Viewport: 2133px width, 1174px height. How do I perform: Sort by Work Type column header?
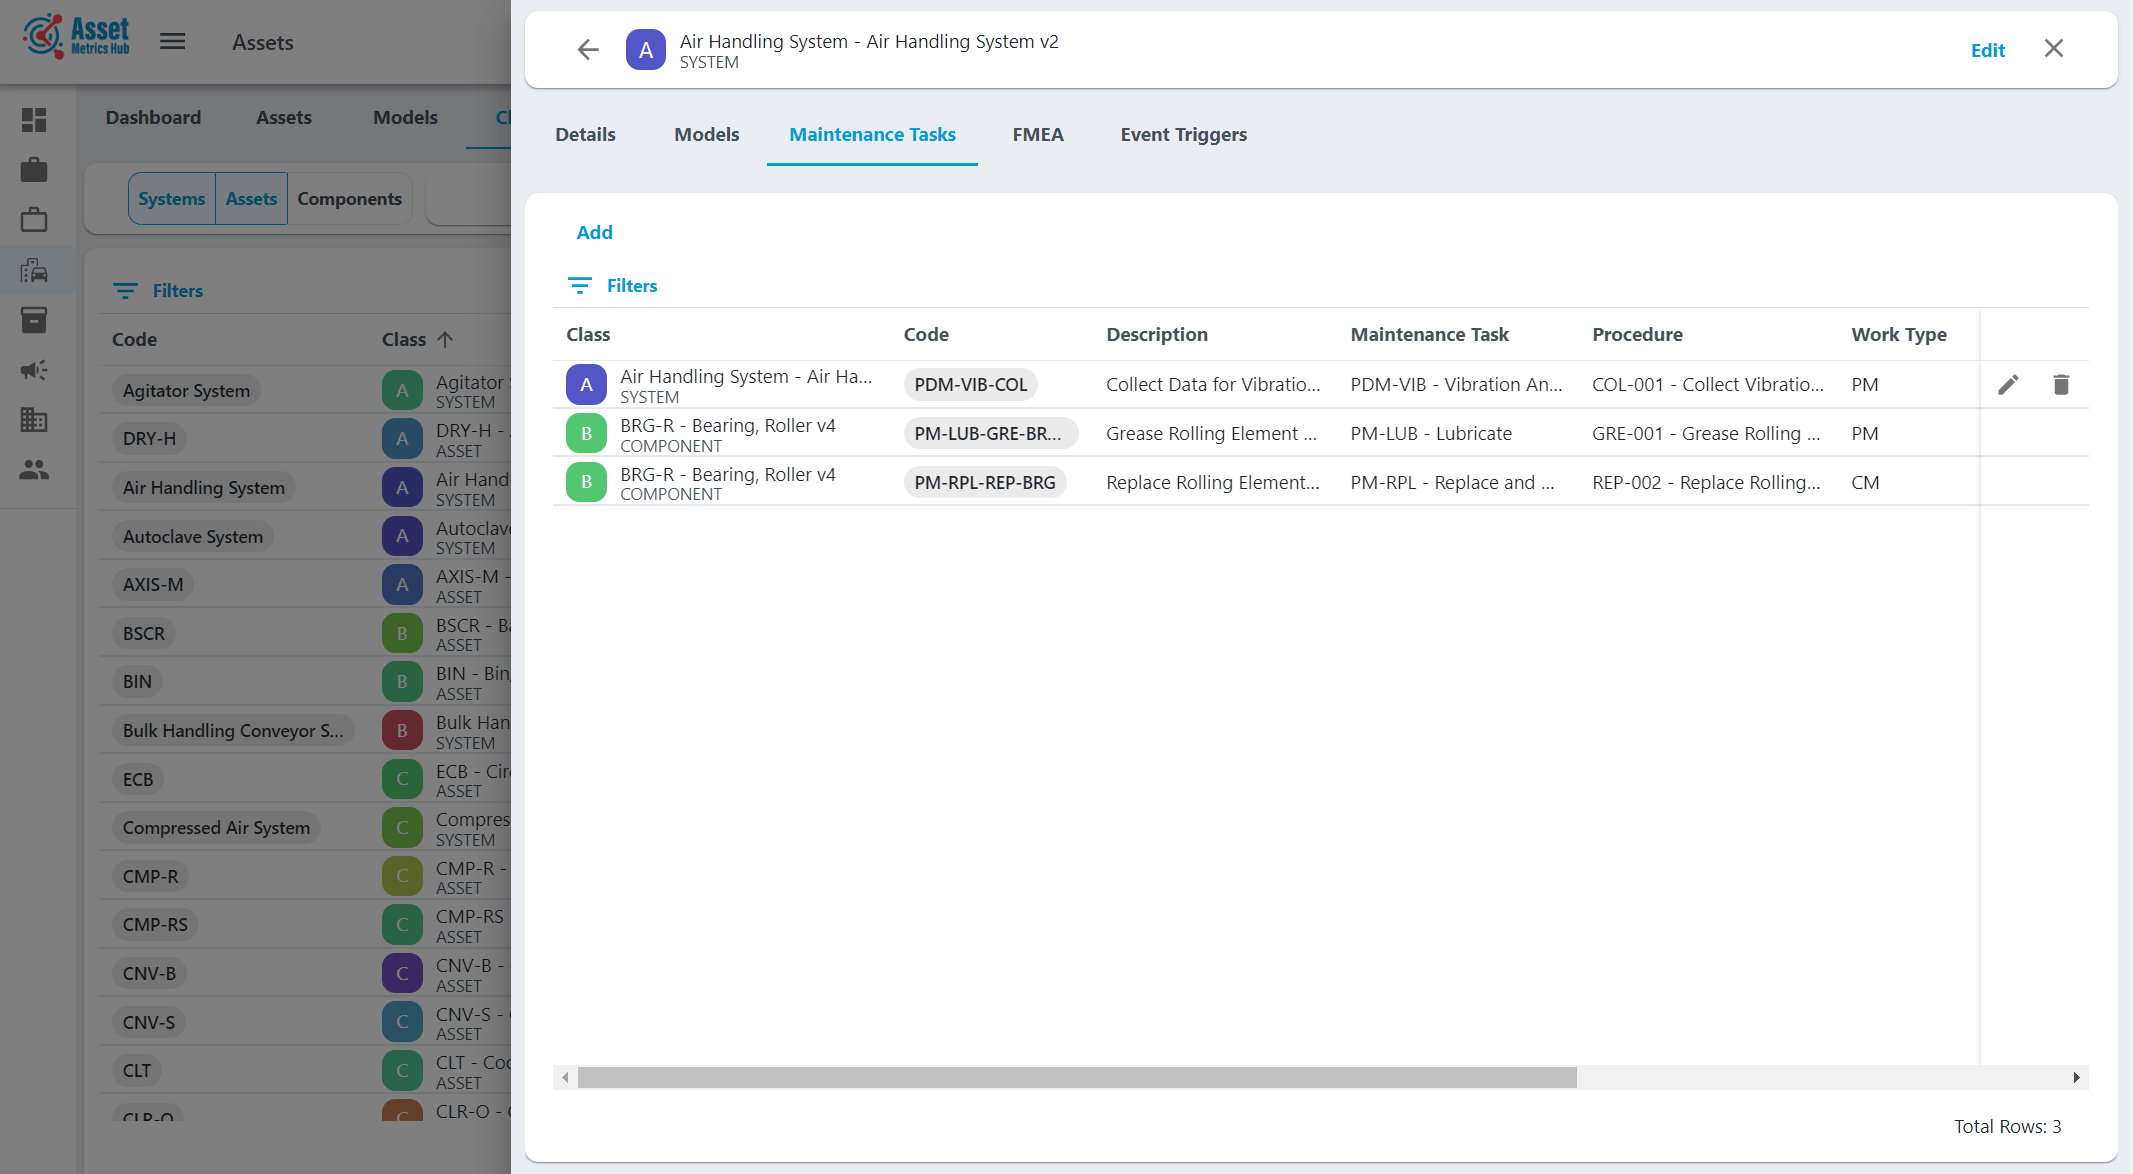tap(1898, 334)
